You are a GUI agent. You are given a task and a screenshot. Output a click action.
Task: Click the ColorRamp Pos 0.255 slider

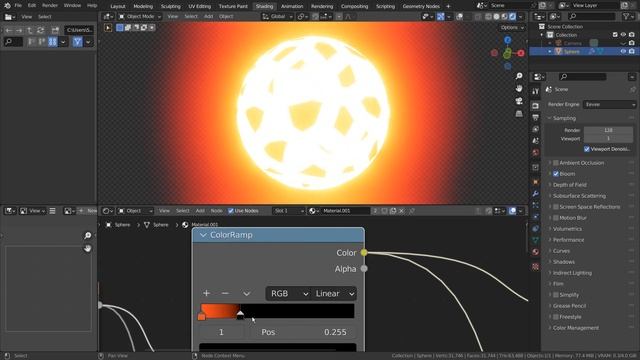(304, 332)
